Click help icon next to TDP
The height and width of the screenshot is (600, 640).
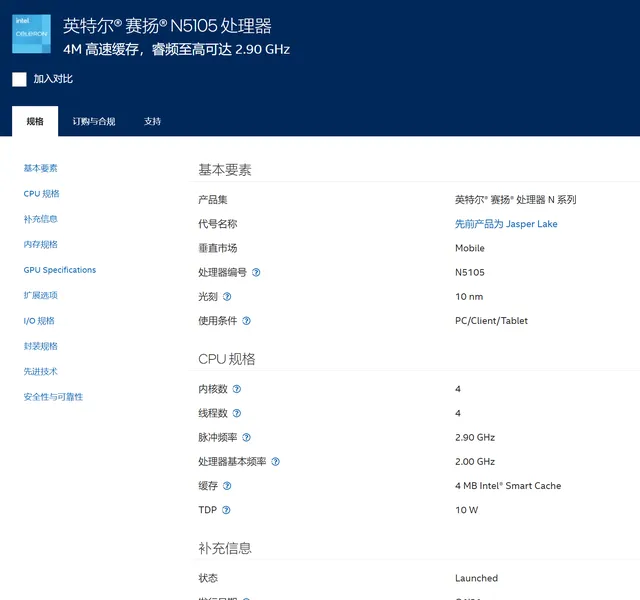226,510
